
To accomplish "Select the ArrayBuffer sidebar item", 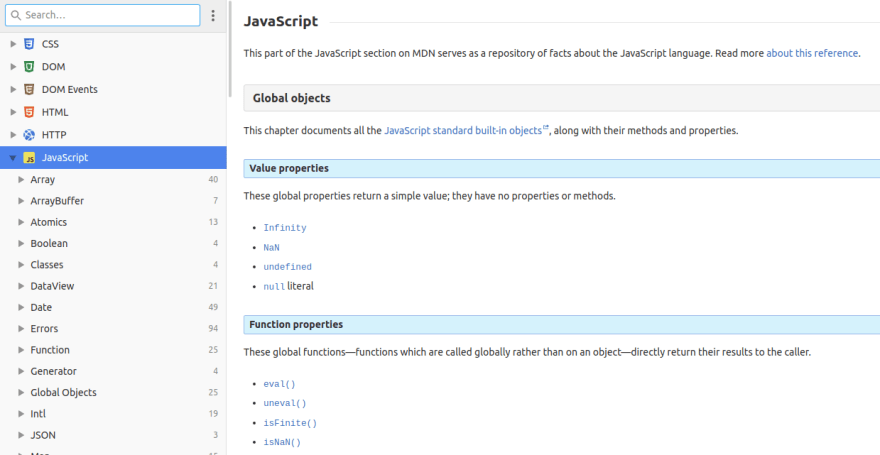I will pos(113,201).
